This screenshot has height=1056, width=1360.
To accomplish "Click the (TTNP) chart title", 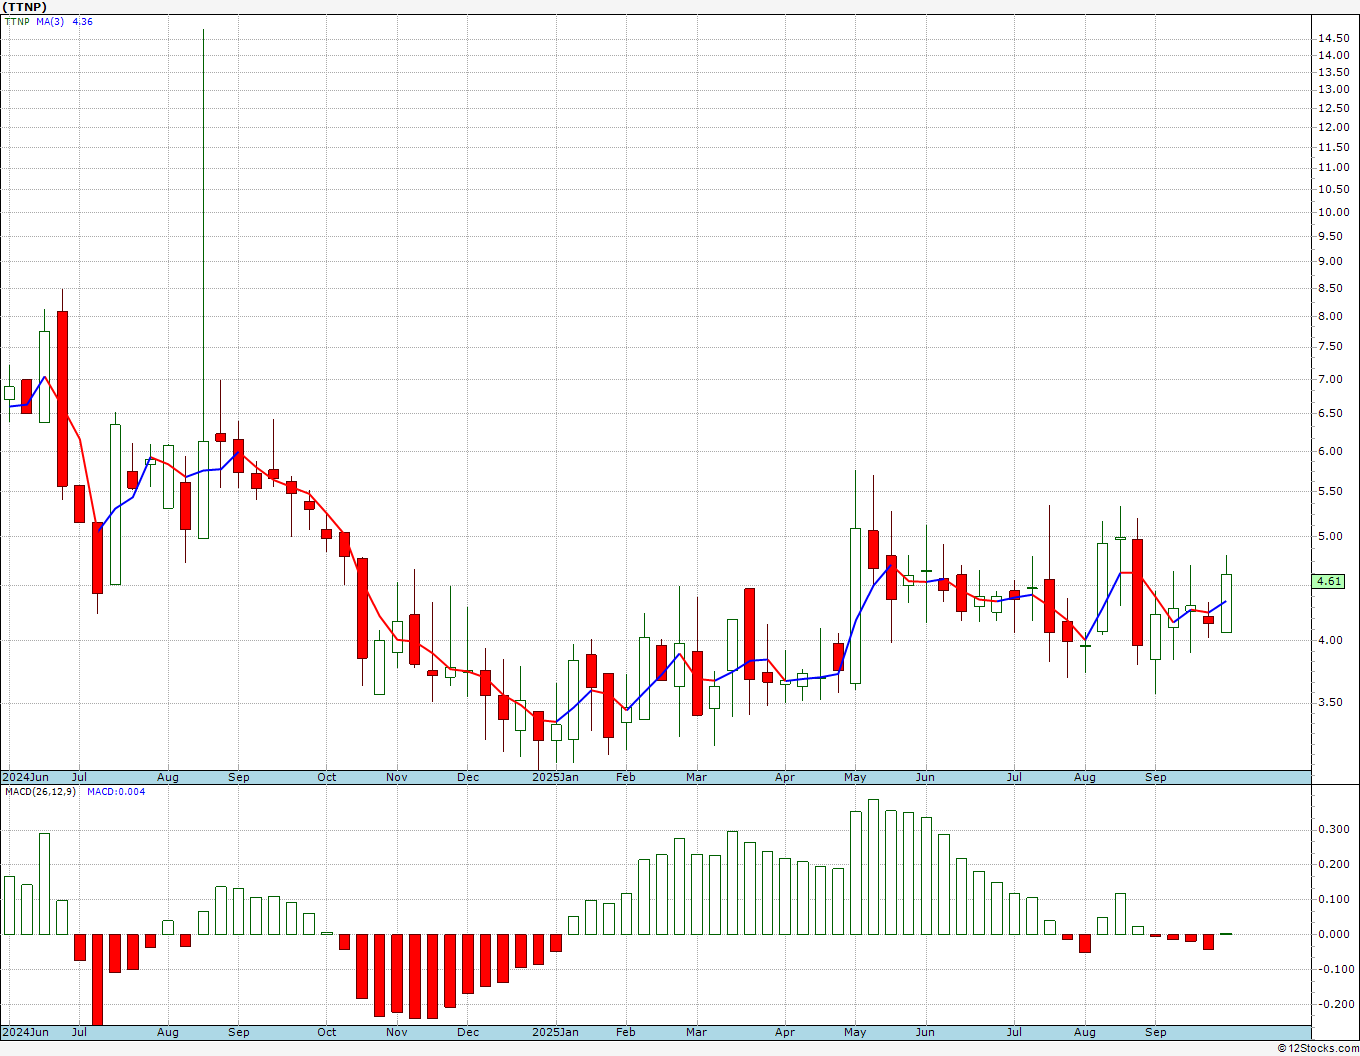I will click(24, 7).
